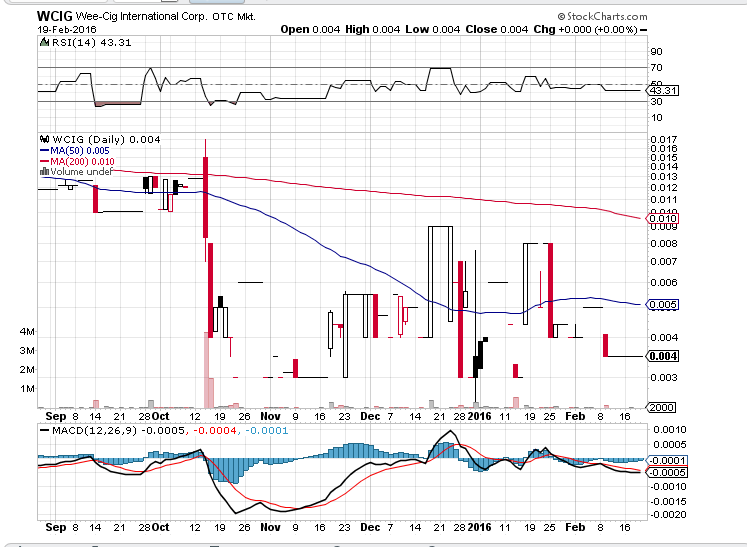Click the bold 0.004 last price tag
The image size is (747, 547).
[663, 356]
